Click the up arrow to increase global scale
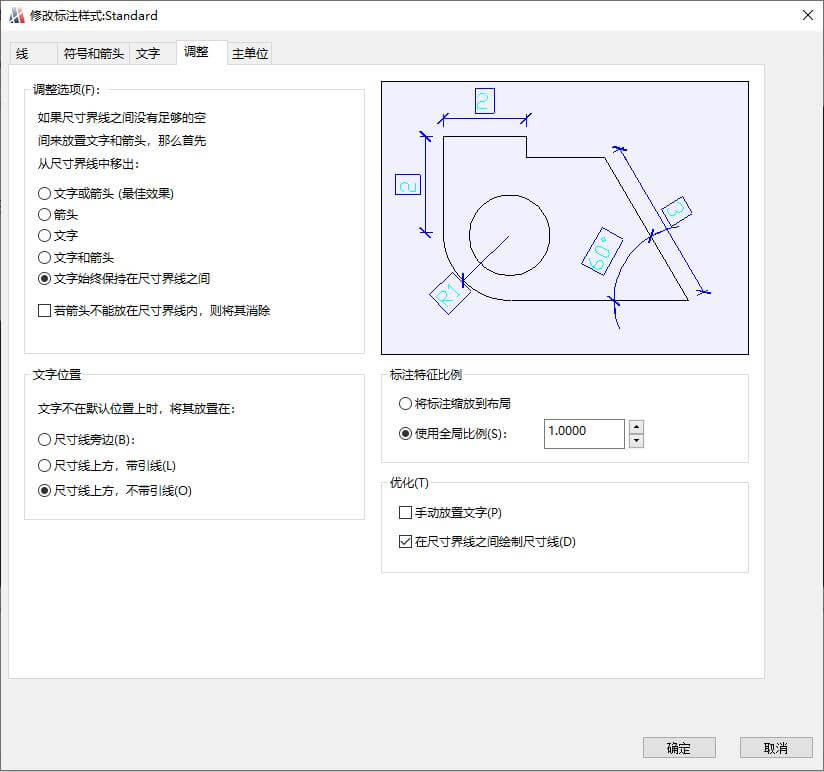The width and height of the screenshot is (824, 772). [637, 426]
